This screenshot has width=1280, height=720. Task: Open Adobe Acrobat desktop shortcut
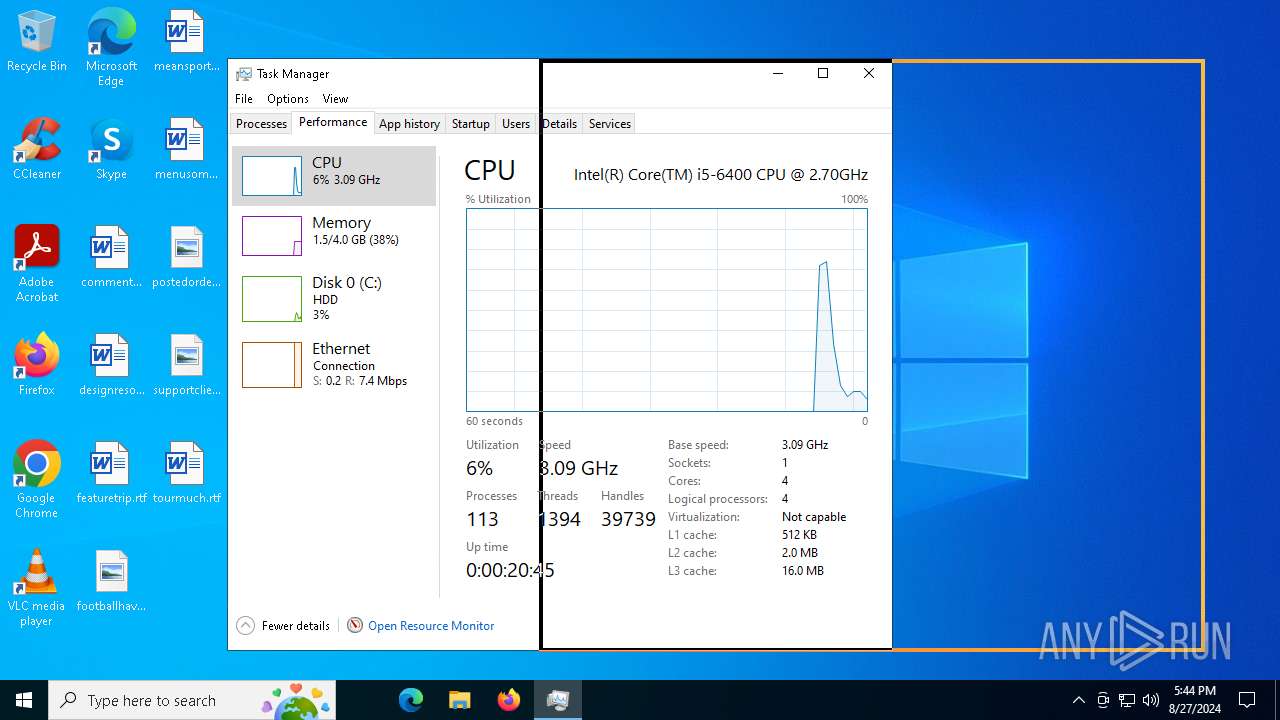click(x=37, y=264)
